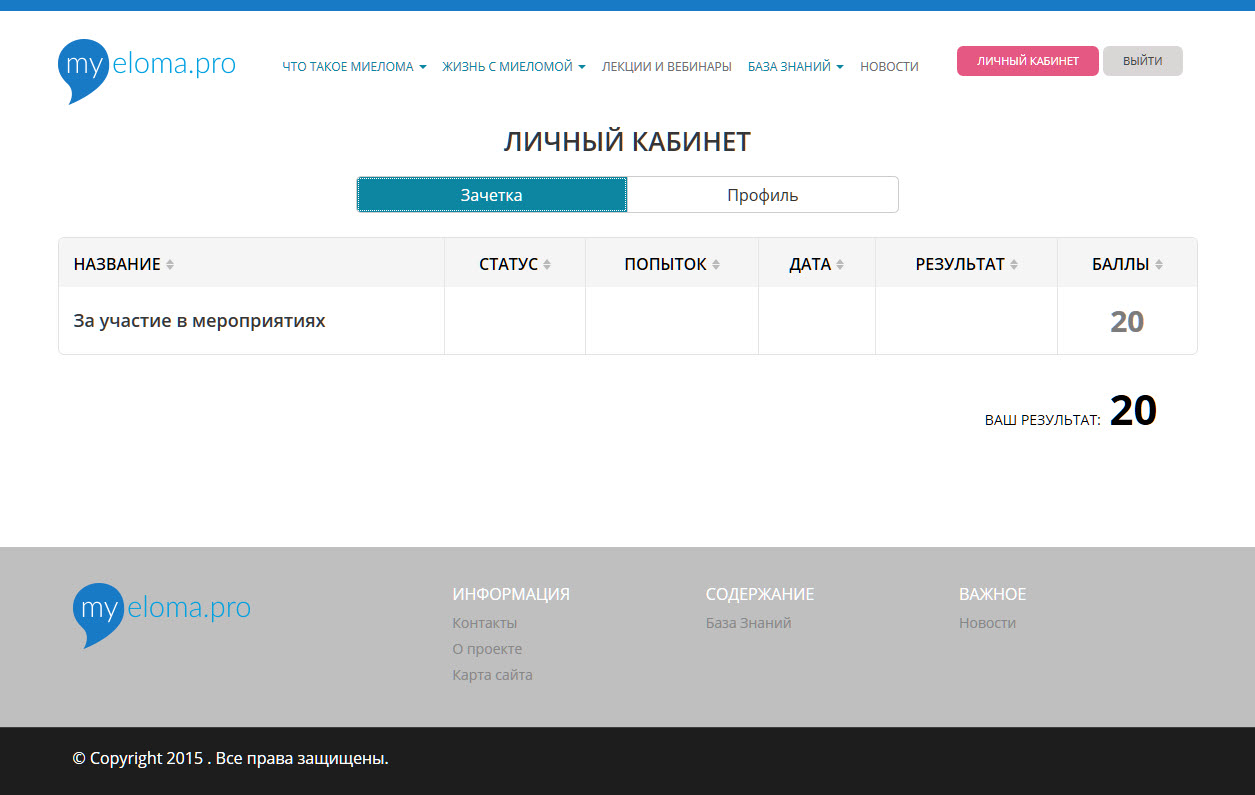Switch to the Профиль tab
1255x795 pixels.
point(762,195)
